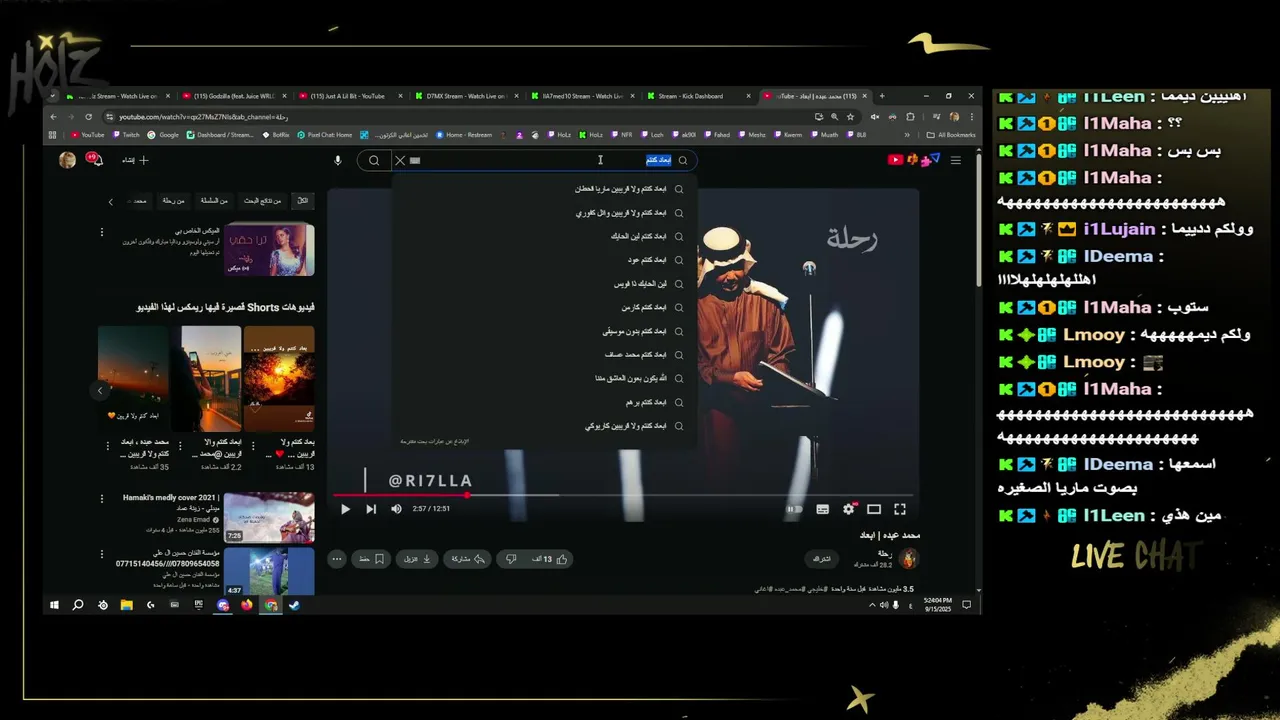Viewport: 1280px width, 720px height.
Task: Advance Shorts shelf with left arrow
Action: click(100, 390)
